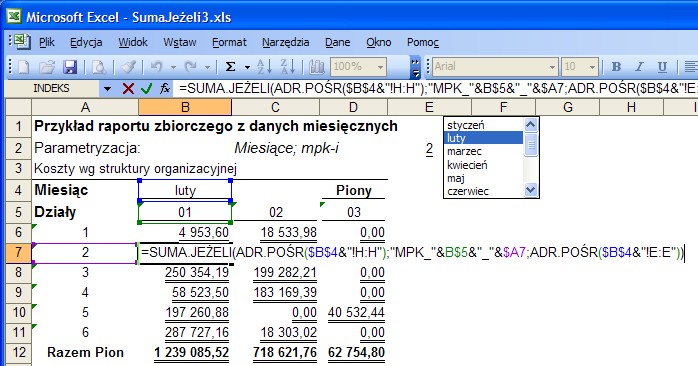This screenshot has width=698, height=366.
Task: Open the Edycja menu
Action: (x=86, y=42)
